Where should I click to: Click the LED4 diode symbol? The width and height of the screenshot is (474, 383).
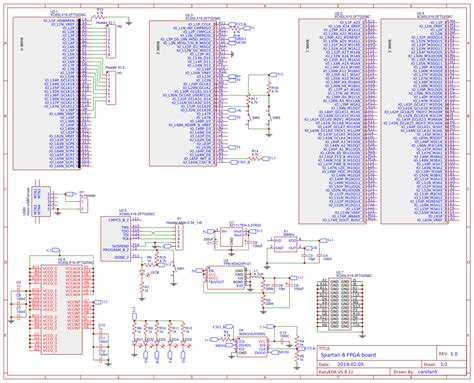click(170, 342)
